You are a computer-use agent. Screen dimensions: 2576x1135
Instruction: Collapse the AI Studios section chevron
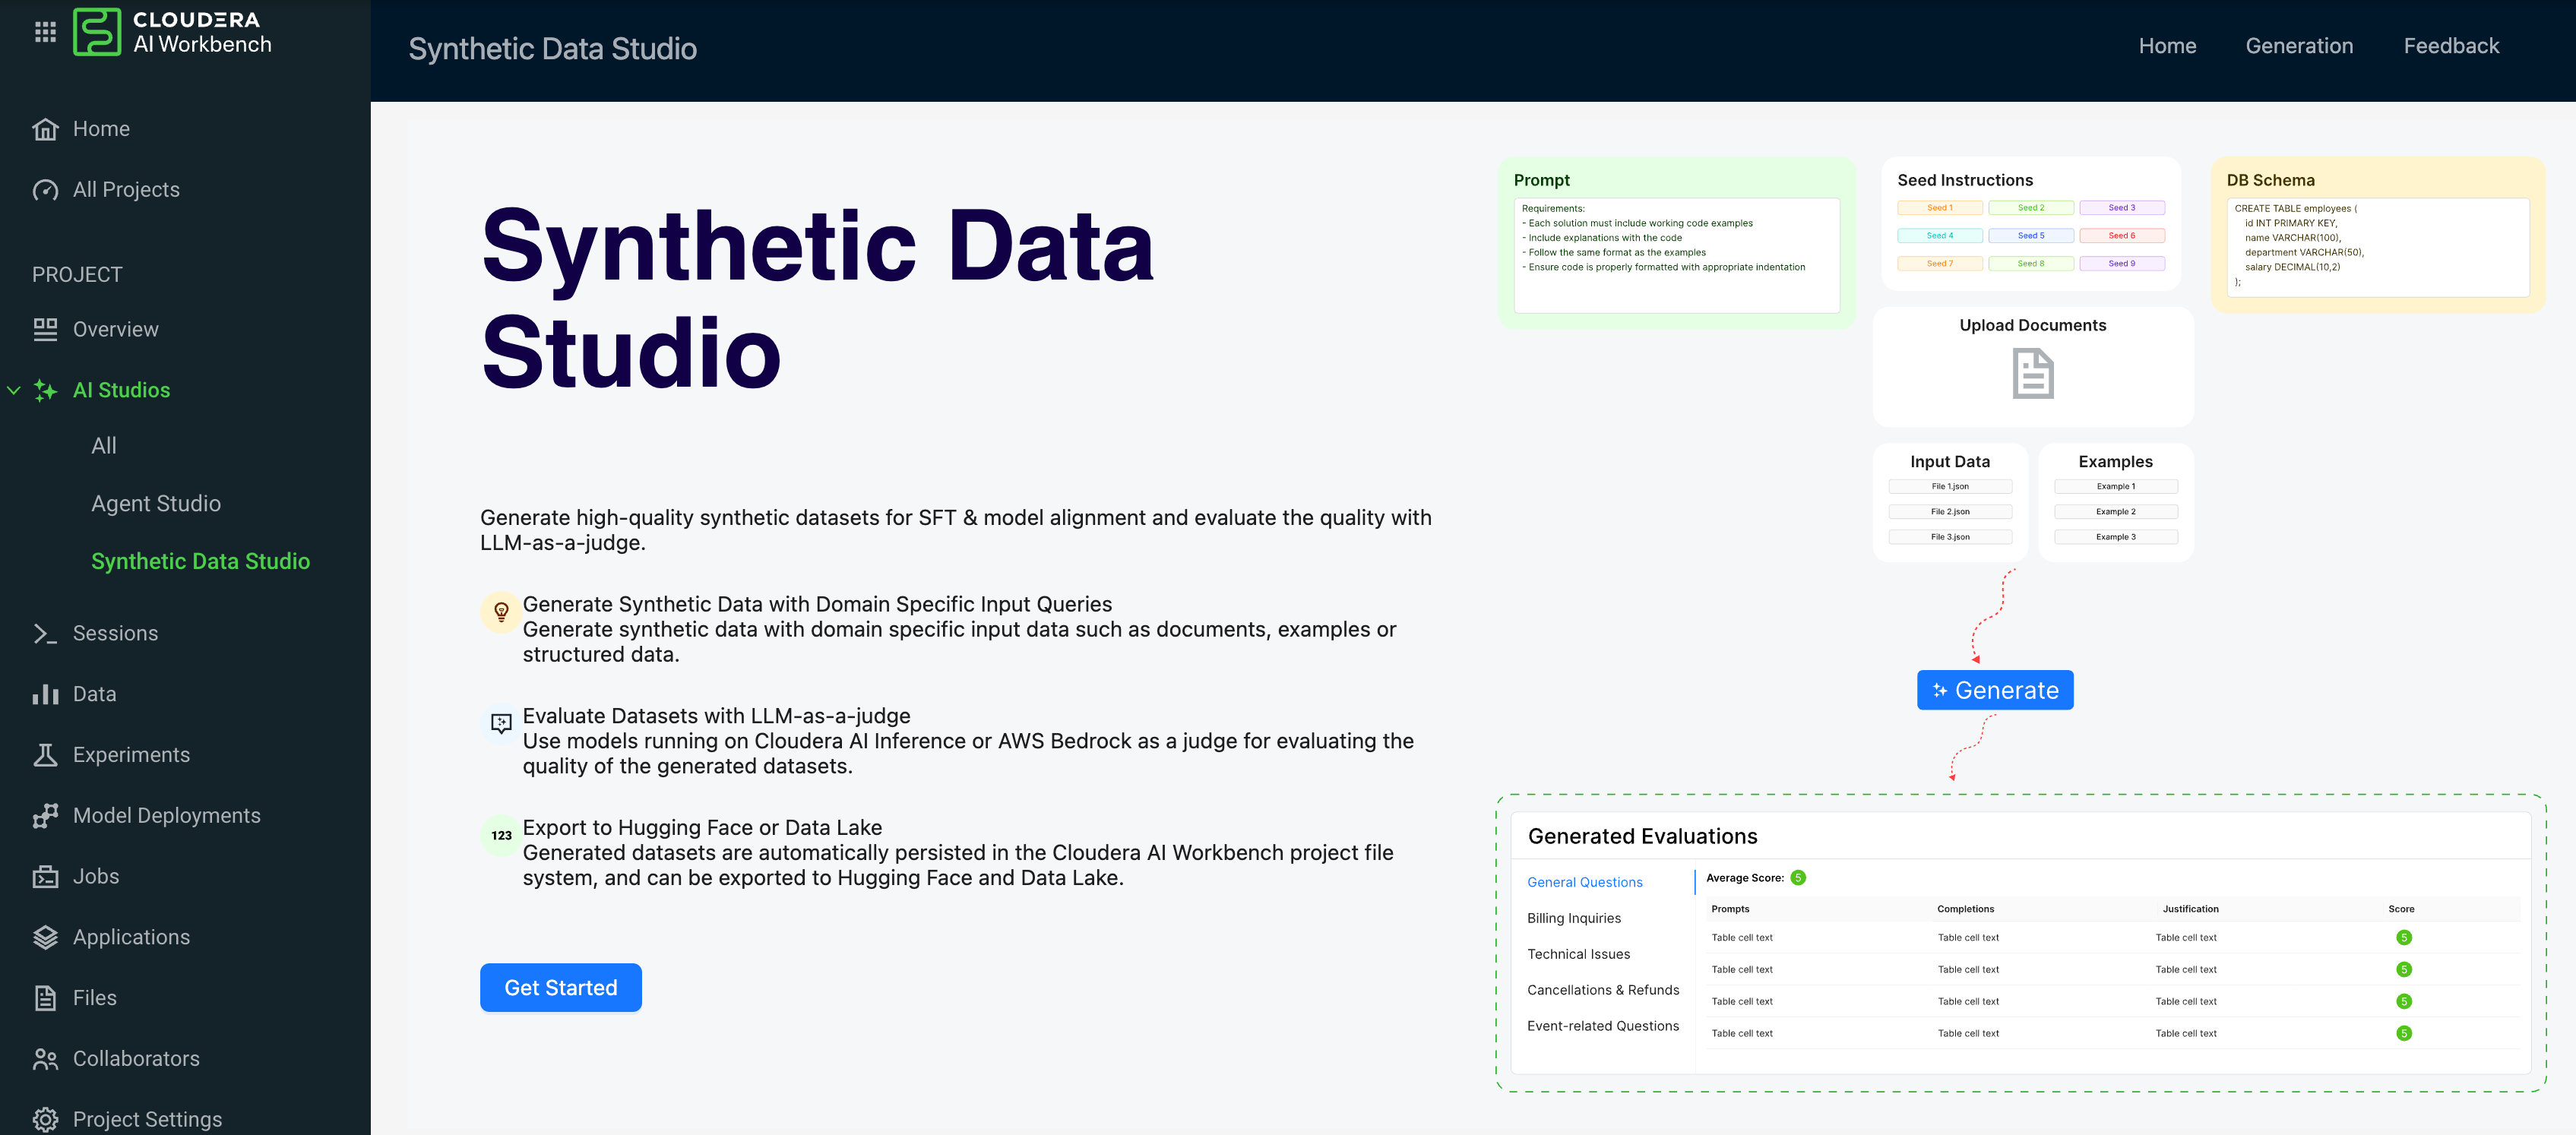click(14, 390)
